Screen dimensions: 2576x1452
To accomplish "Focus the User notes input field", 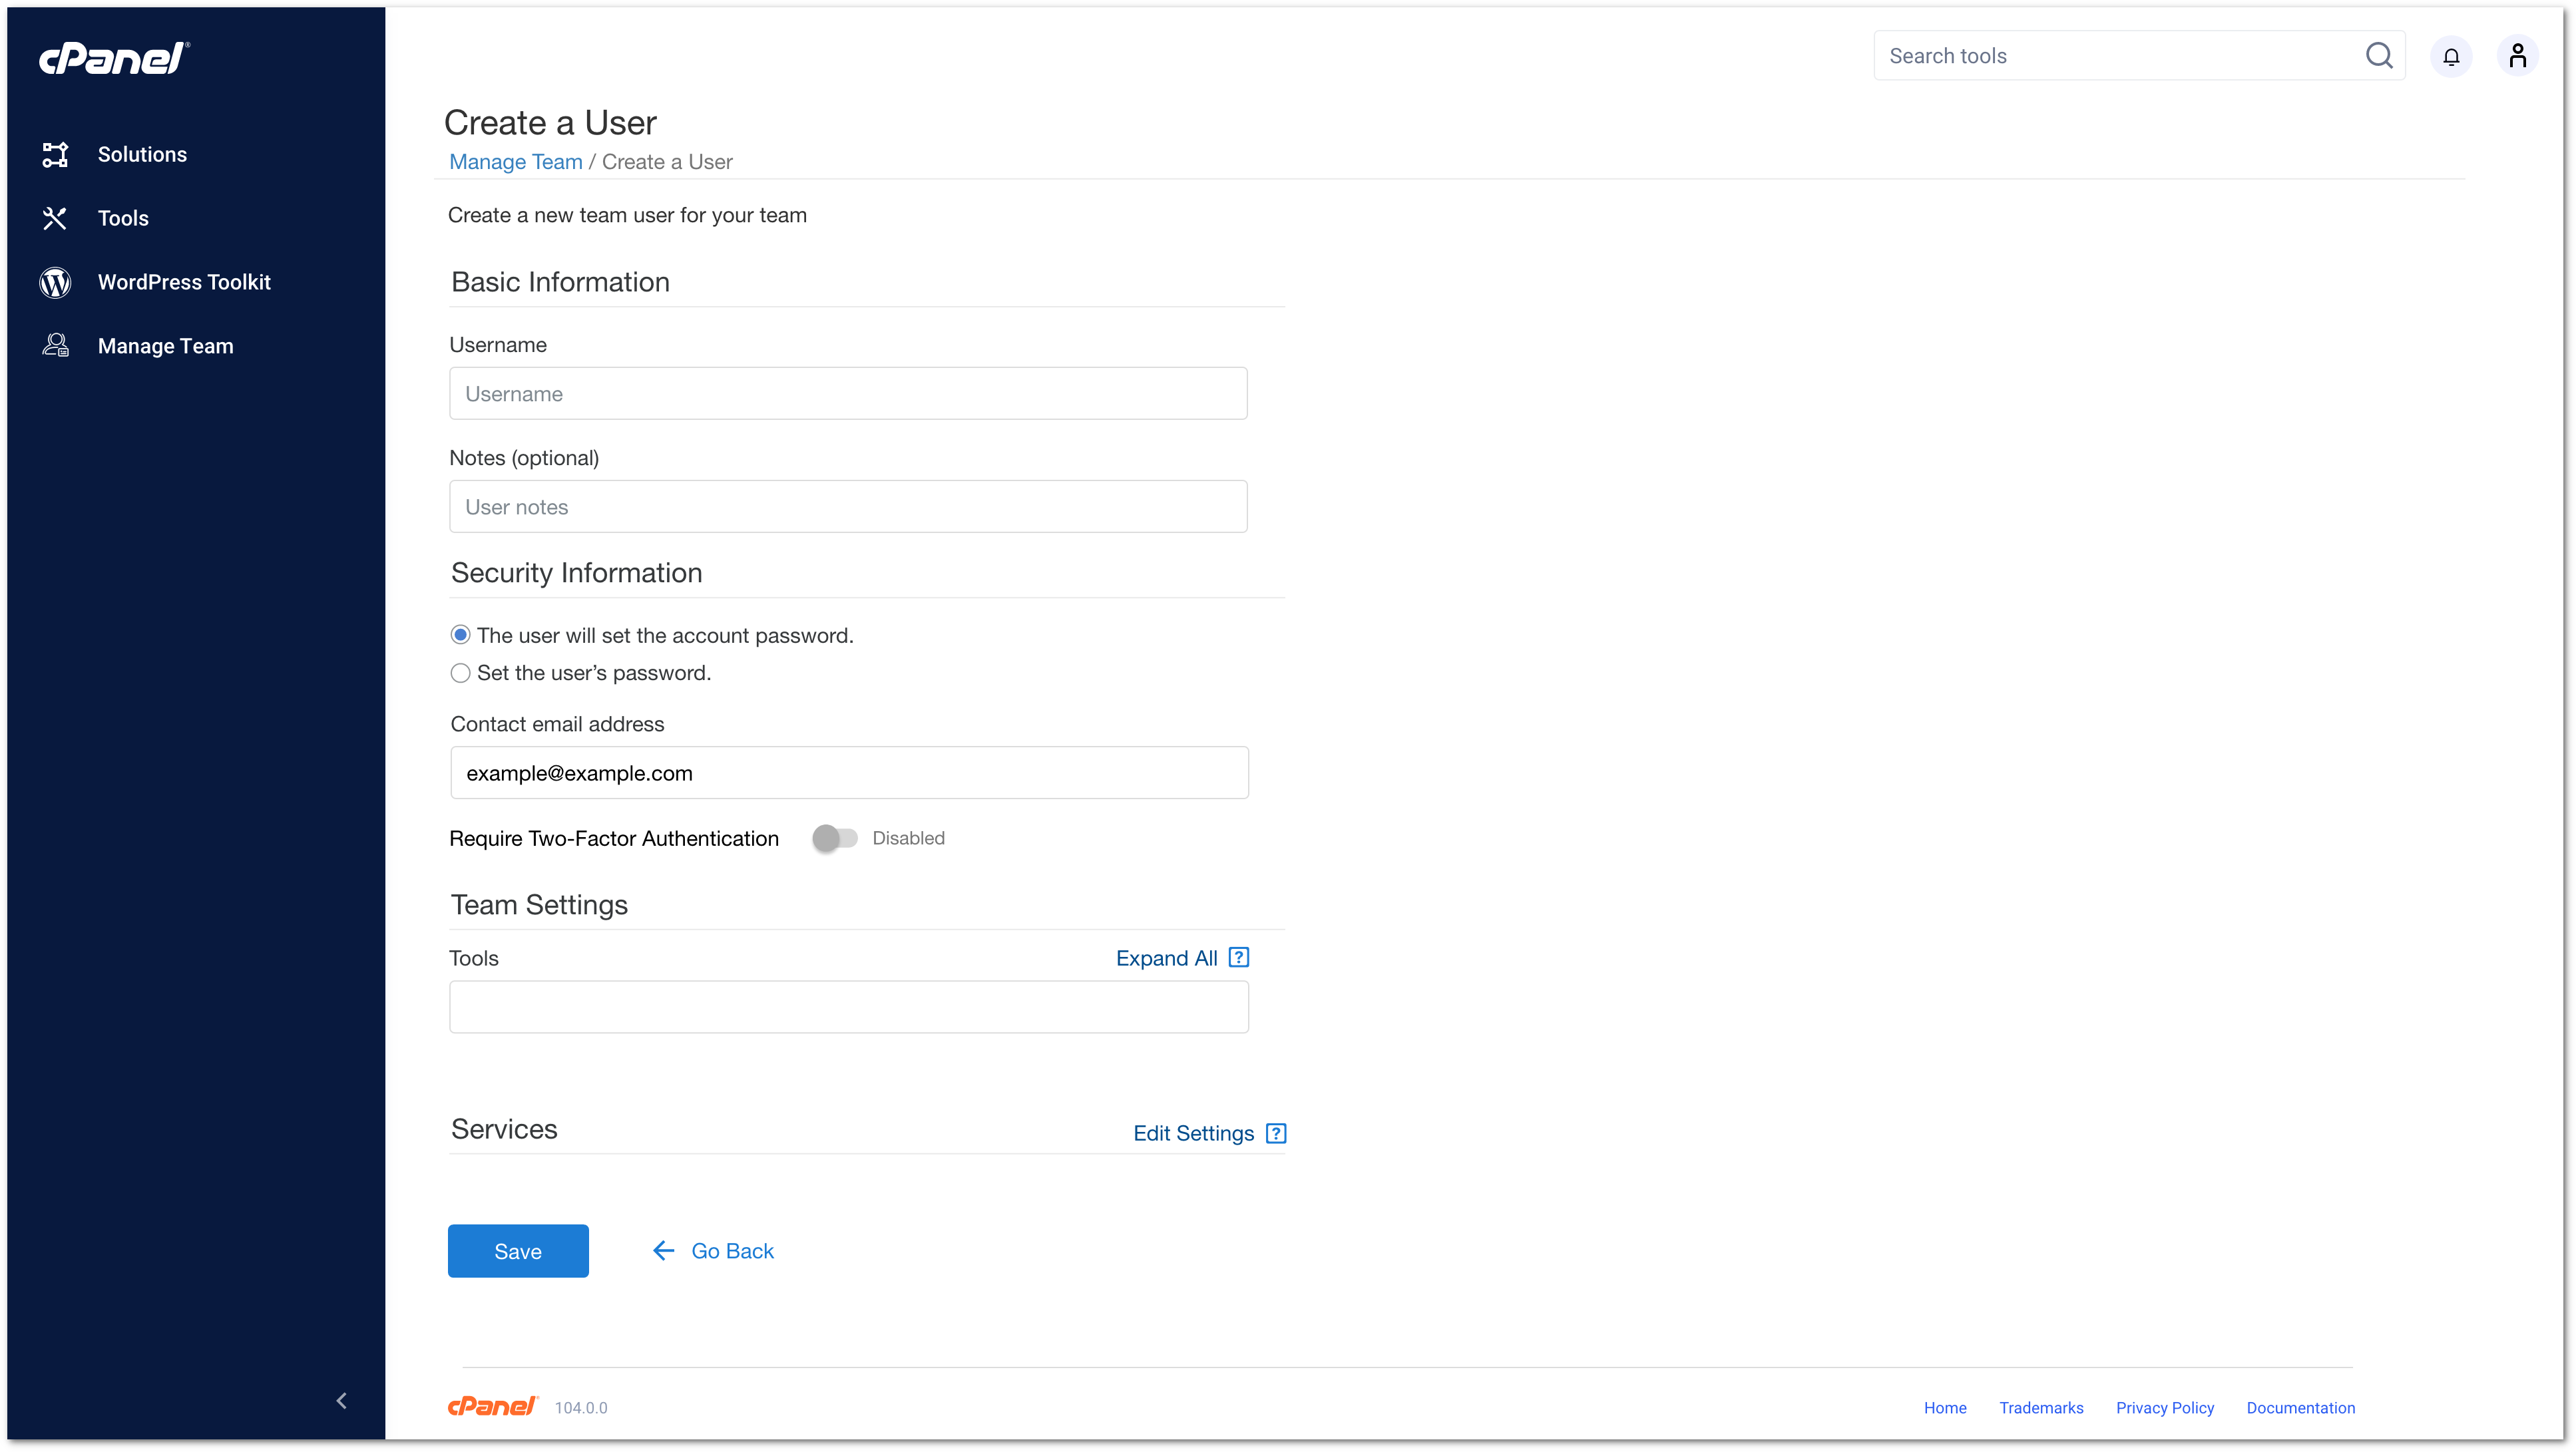I will pyautogui.click(x=848, y=506).
